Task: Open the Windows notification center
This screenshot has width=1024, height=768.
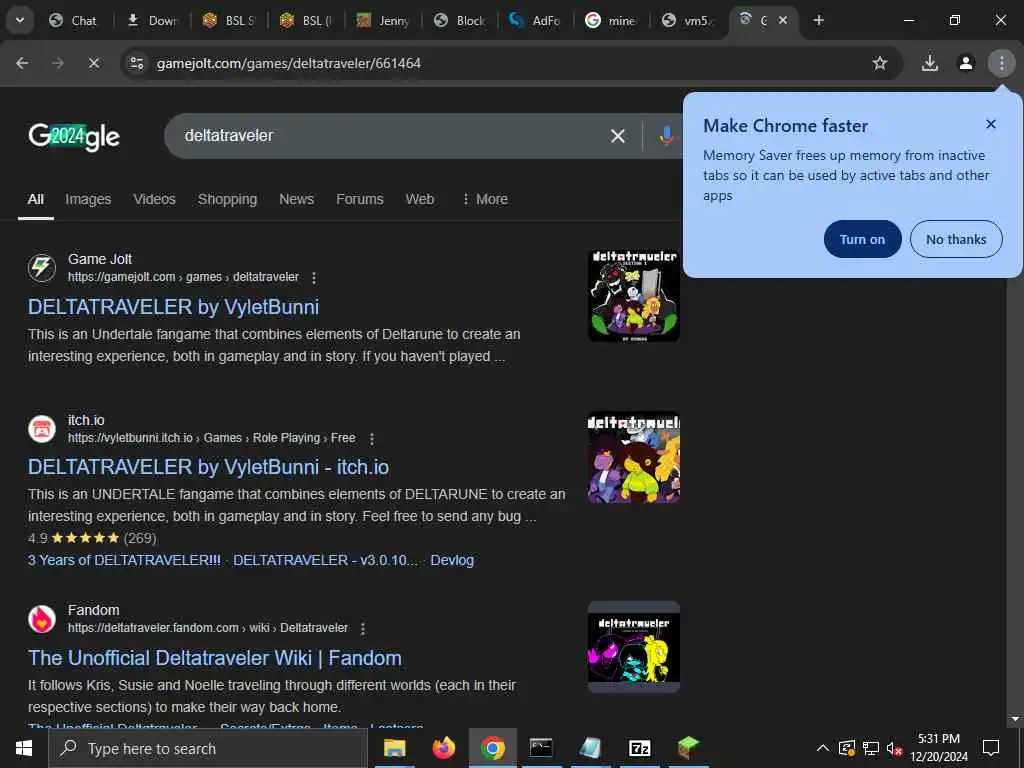Action: 991,748
